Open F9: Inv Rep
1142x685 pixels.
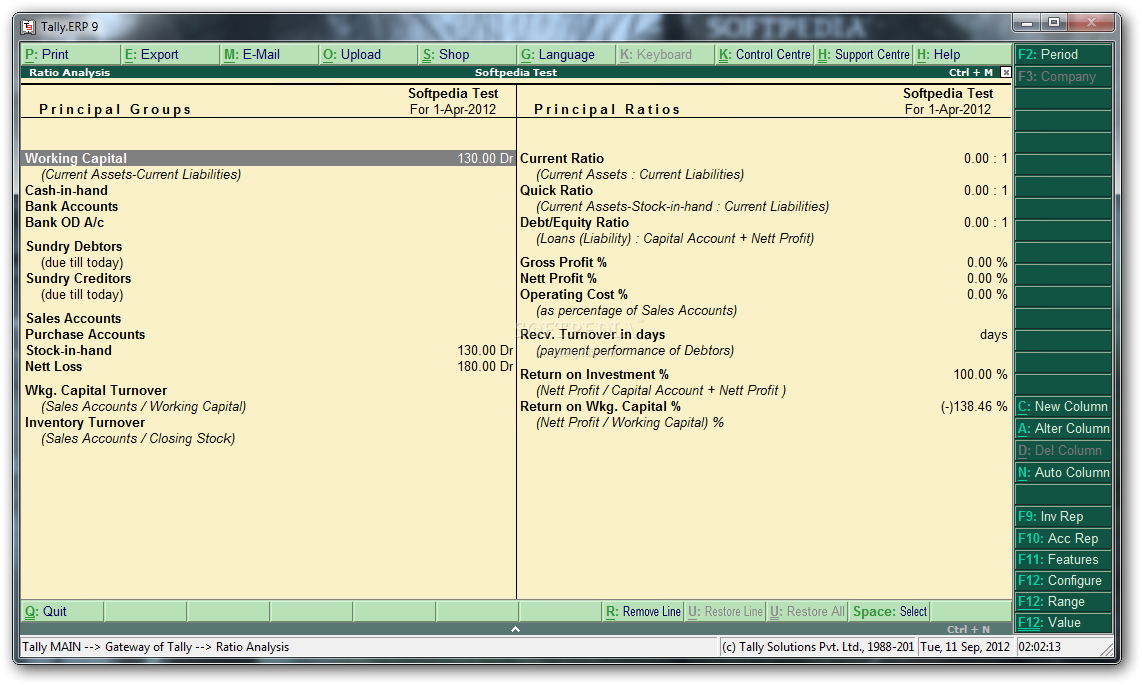tap(1063, 517)
